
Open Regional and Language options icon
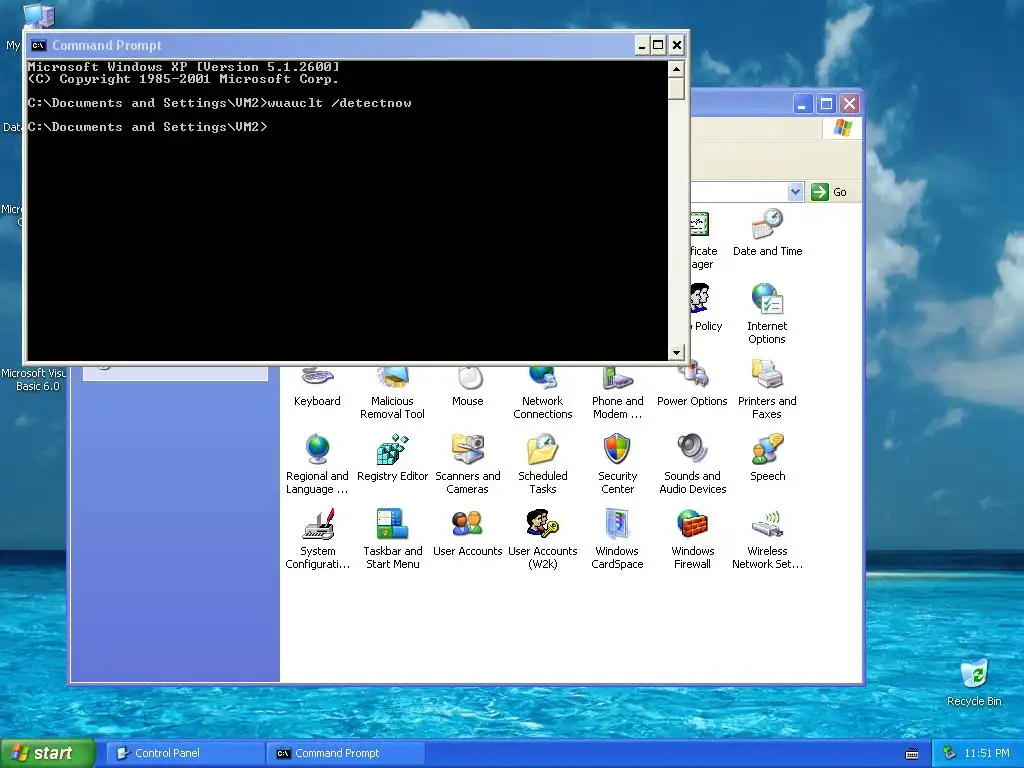click(x=317, y=464)
